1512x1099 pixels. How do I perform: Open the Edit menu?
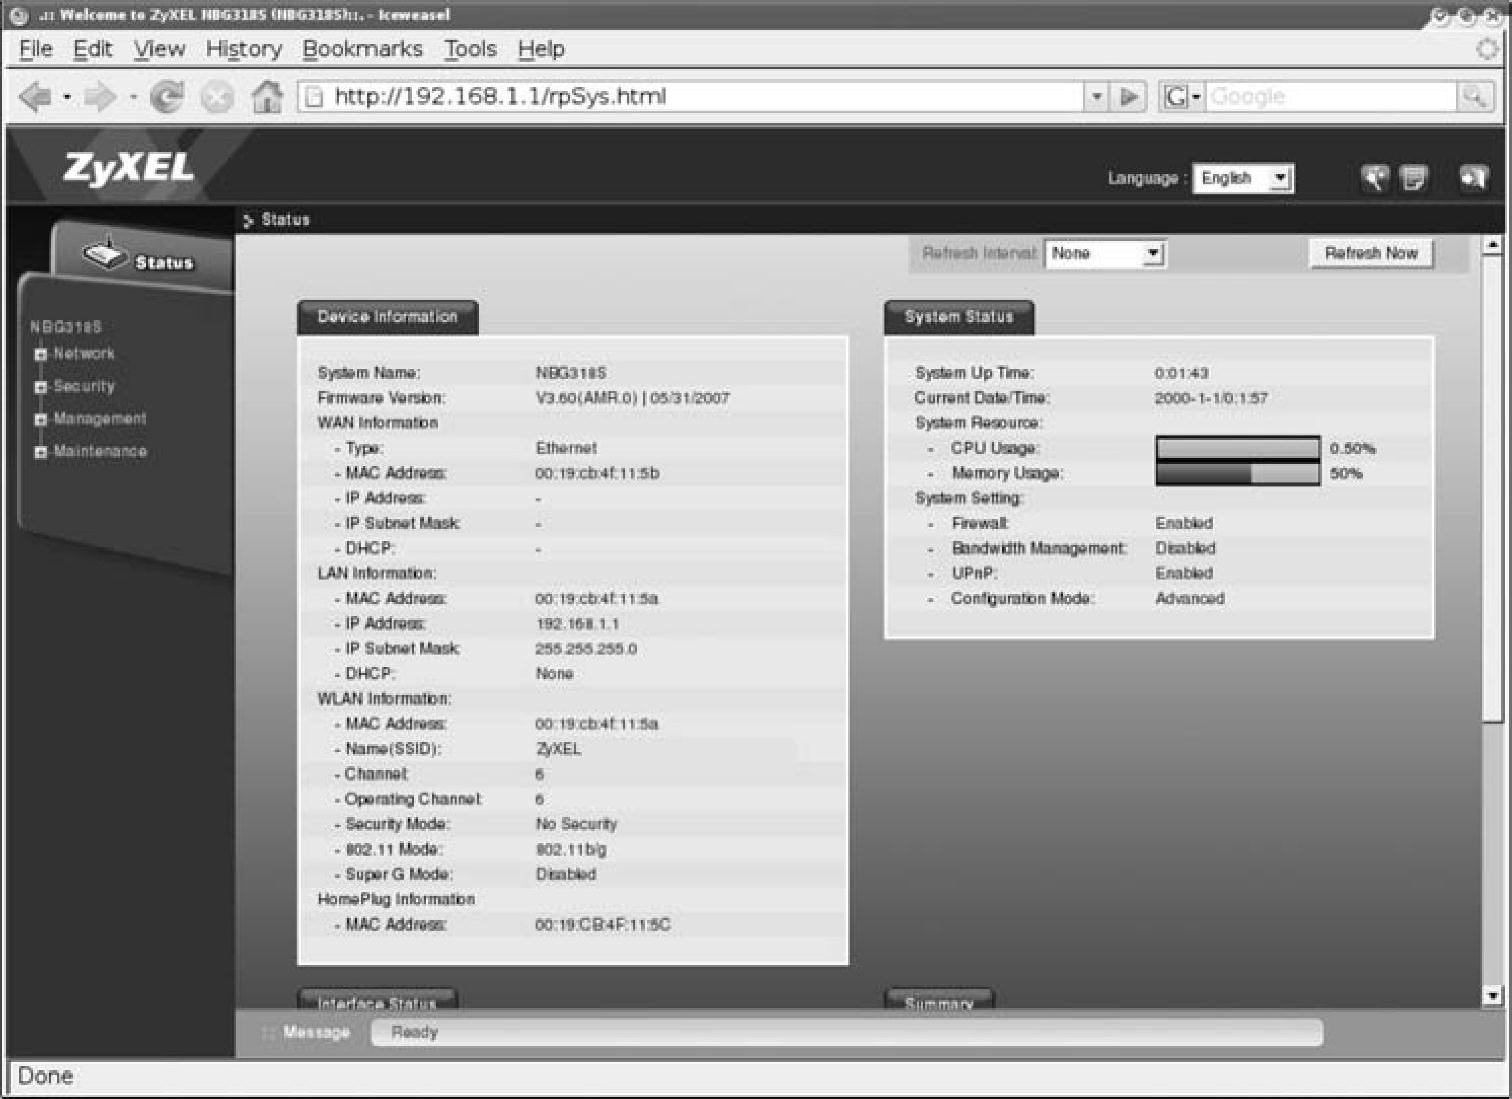93,49
